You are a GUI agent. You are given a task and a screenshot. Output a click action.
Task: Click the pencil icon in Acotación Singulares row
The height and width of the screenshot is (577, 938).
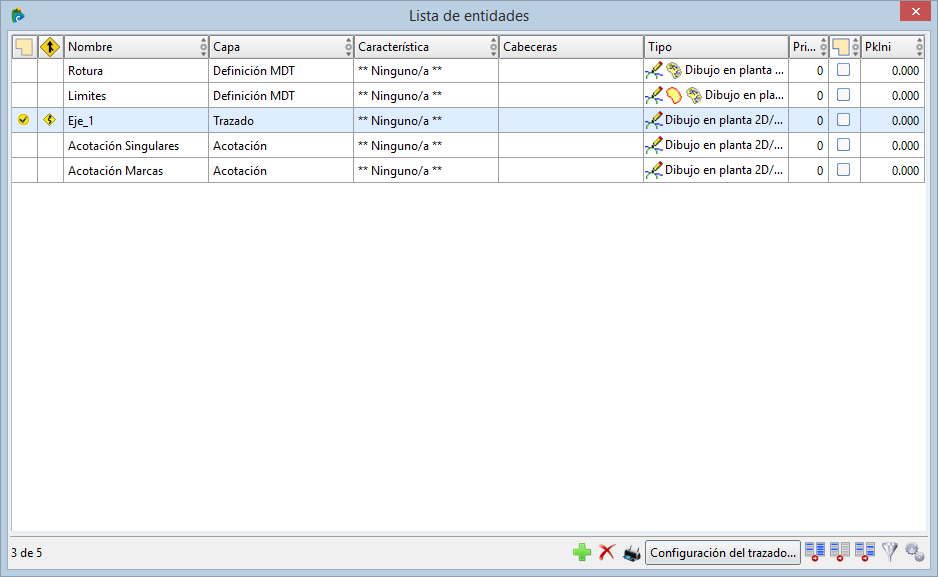(x=654, y=146)
